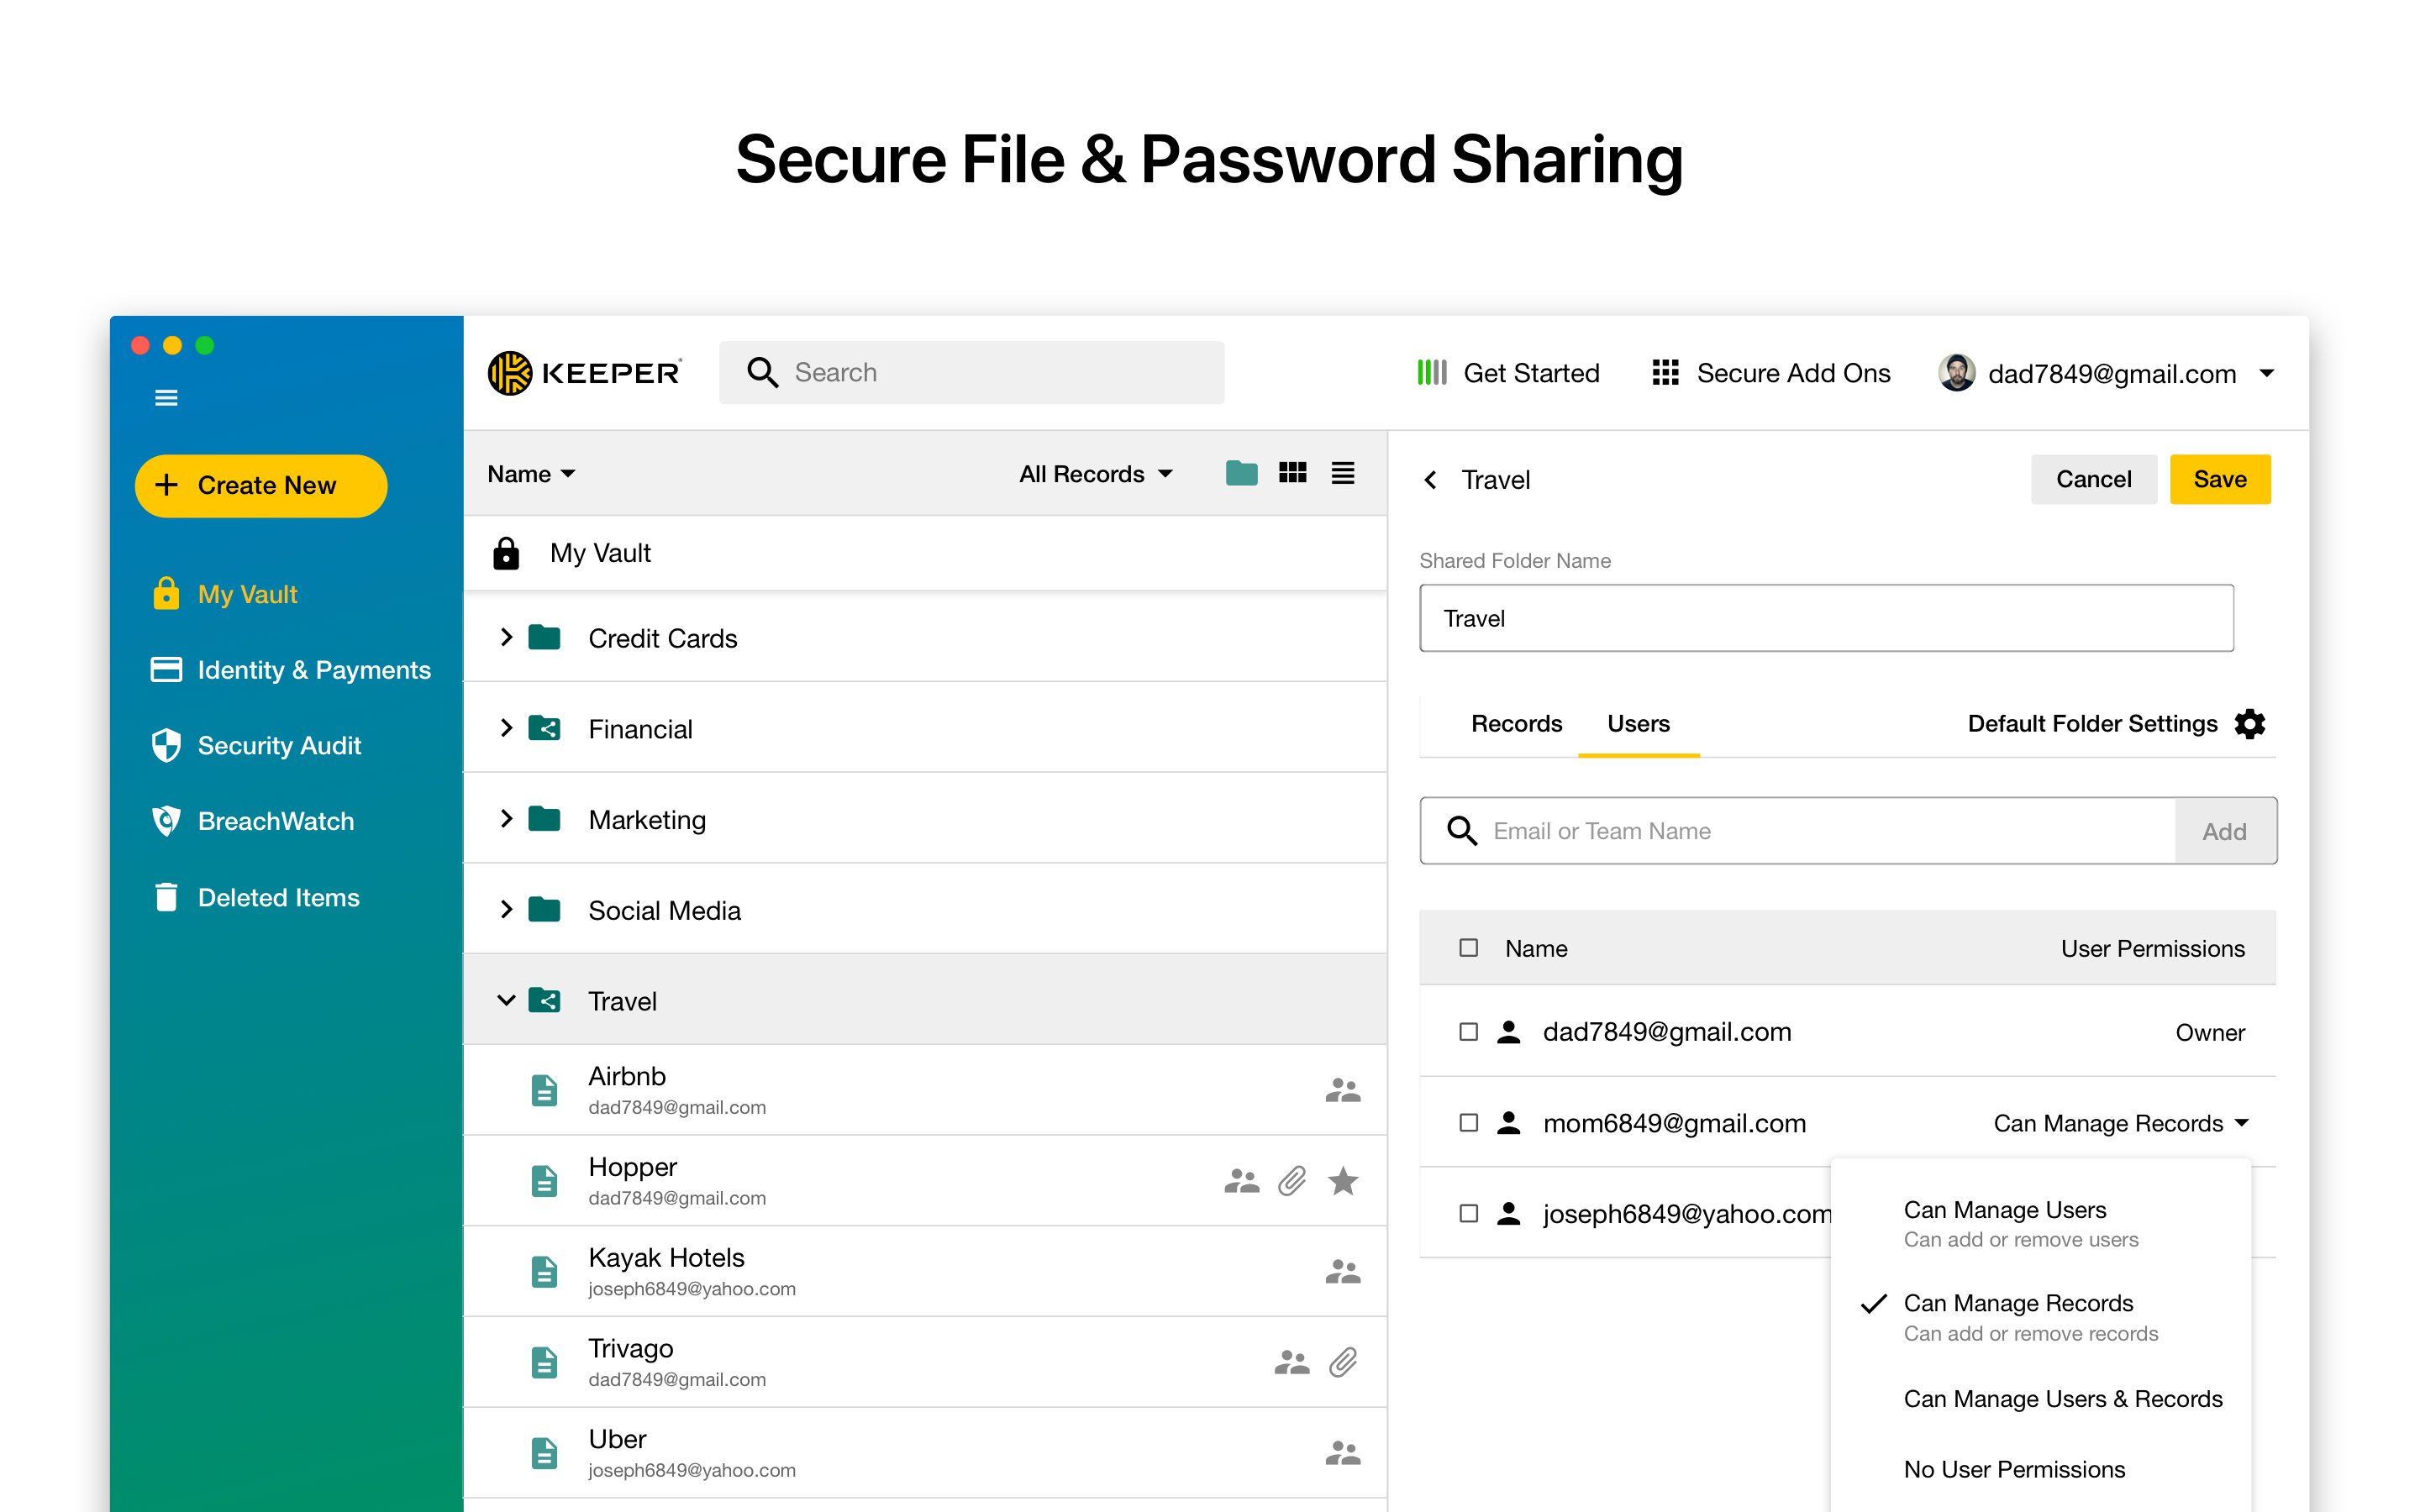
Task: Tick the checkbox next to joseph6849@yahoo.com
Action: tap(1468, 1213)
